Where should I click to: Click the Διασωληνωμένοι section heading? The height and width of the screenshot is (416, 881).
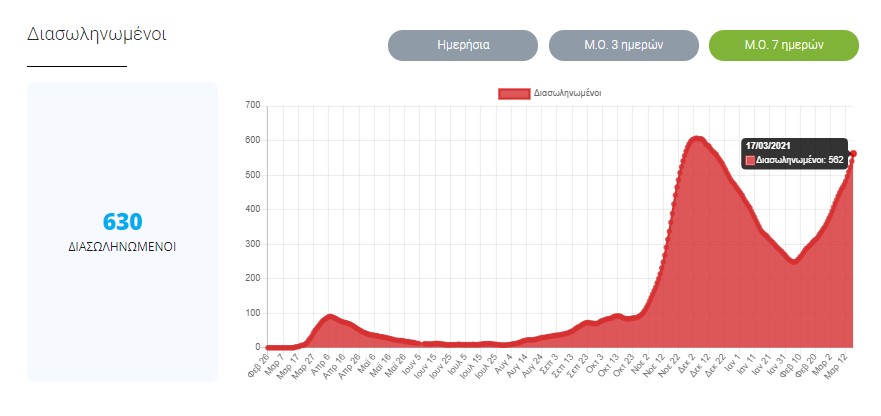96,34
